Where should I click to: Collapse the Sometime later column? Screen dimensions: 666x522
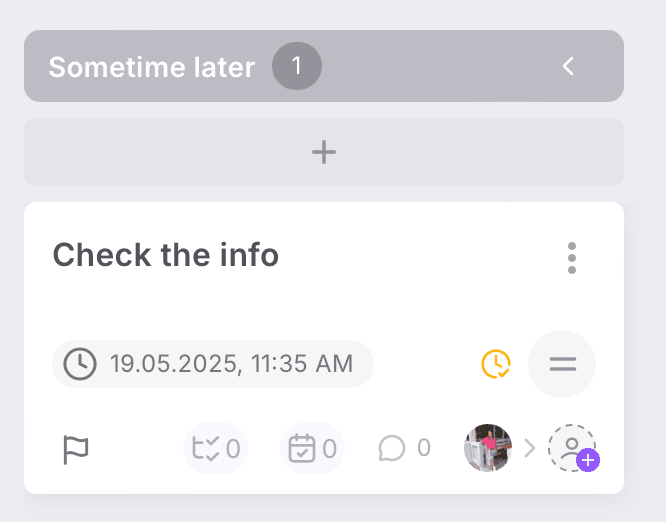pyautogui.click(x=568, y=67)
